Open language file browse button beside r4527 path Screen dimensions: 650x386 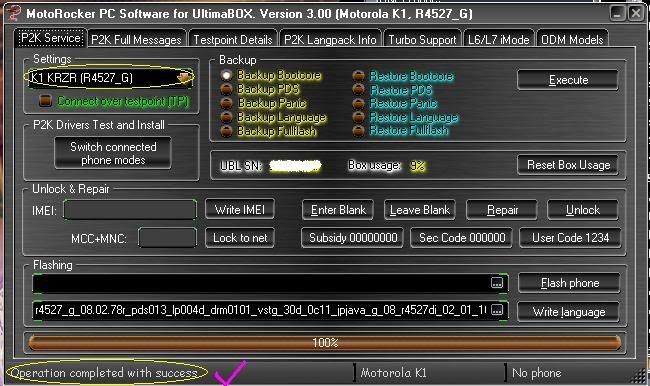coord(497,310)
